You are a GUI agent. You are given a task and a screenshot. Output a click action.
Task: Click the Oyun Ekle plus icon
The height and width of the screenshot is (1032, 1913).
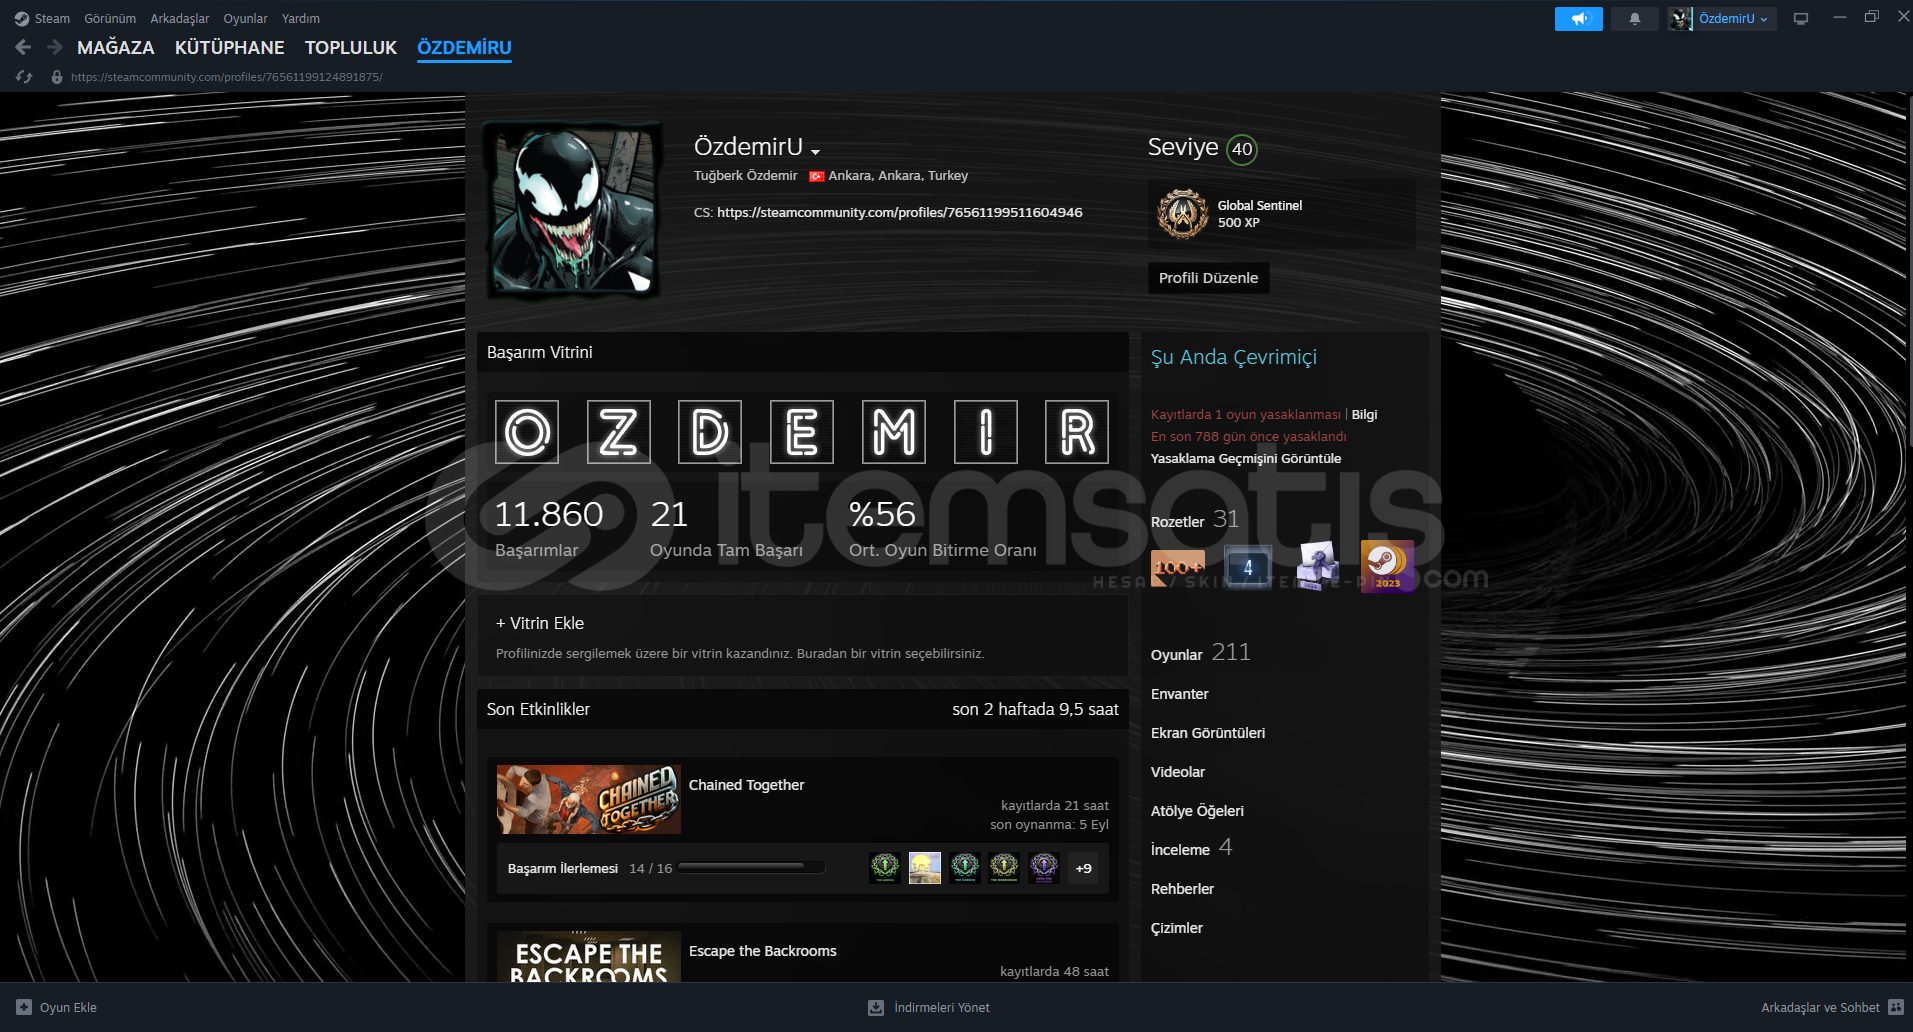pyautogui.click(x=24, y=1007)
